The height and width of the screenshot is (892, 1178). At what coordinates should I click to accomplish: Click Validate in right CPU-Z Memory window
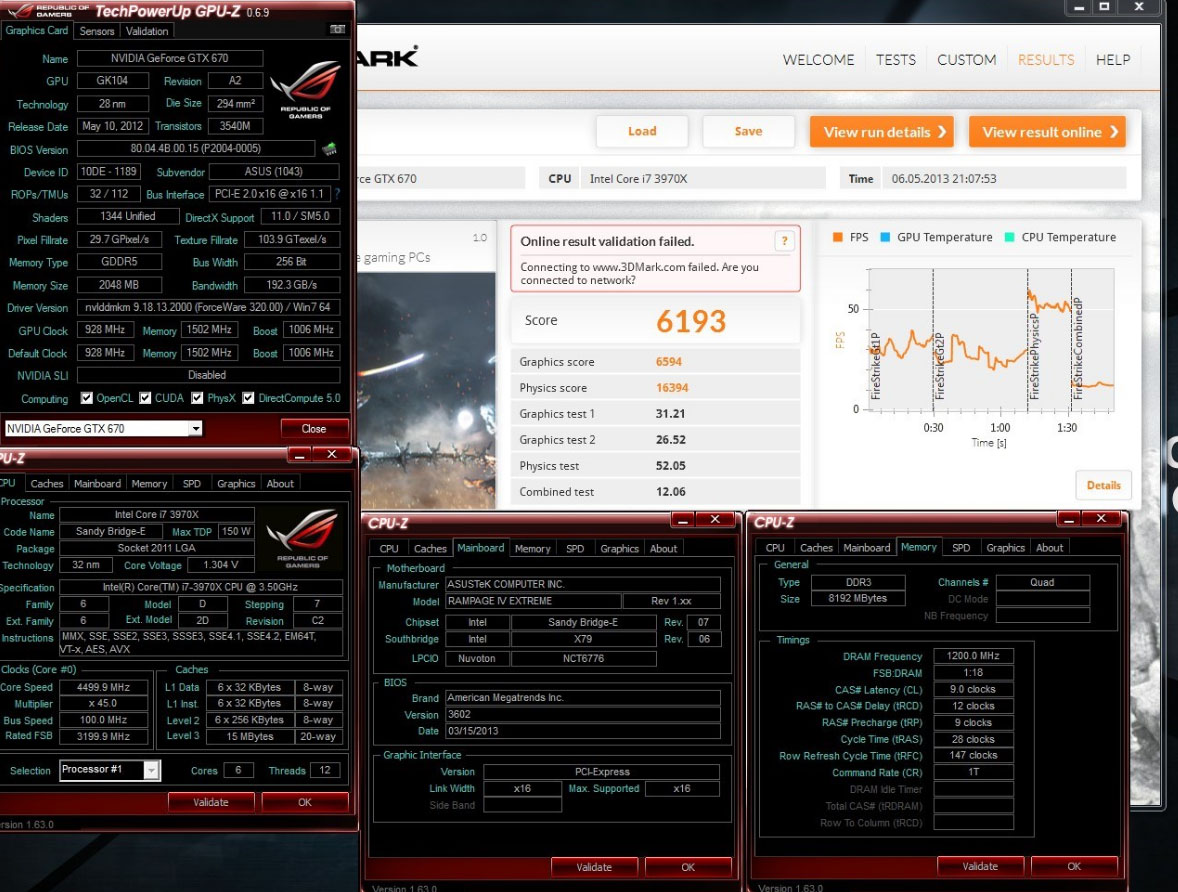pyautogui.click(x=980, y=866)
